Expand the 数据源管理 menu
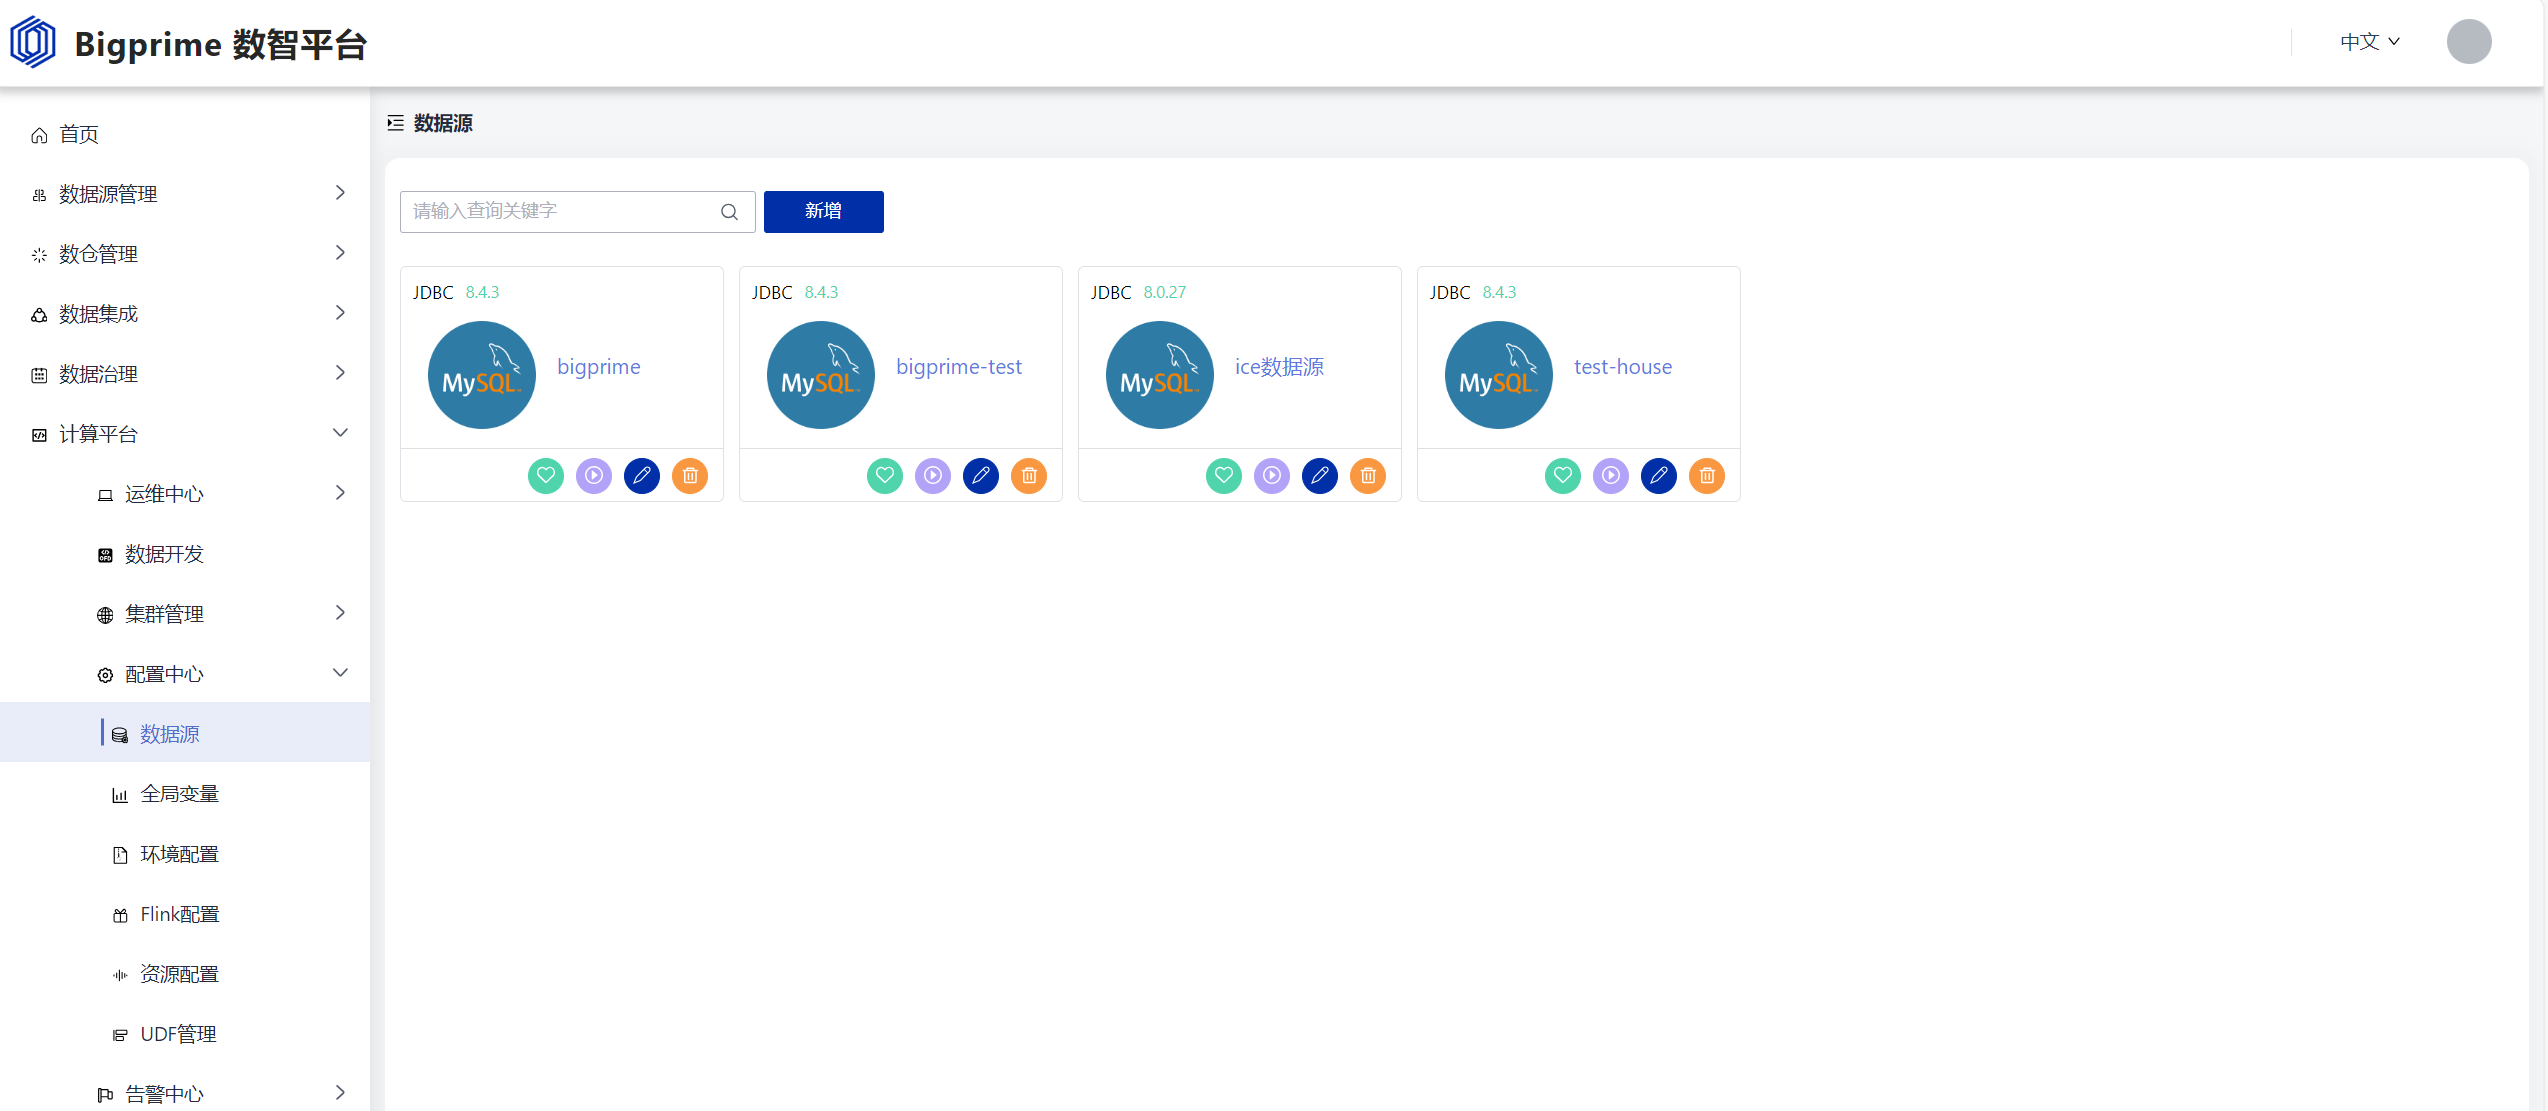 point(185,193)
